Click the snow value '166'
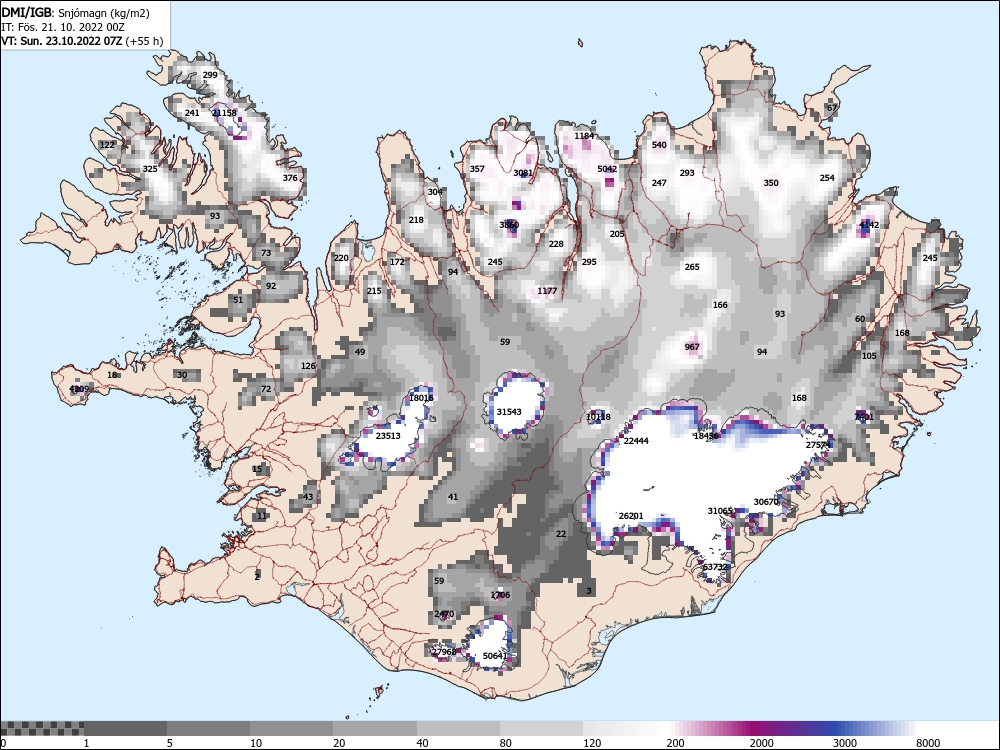The height and width of the screenshot is (750, 1000). coord(720,305)
